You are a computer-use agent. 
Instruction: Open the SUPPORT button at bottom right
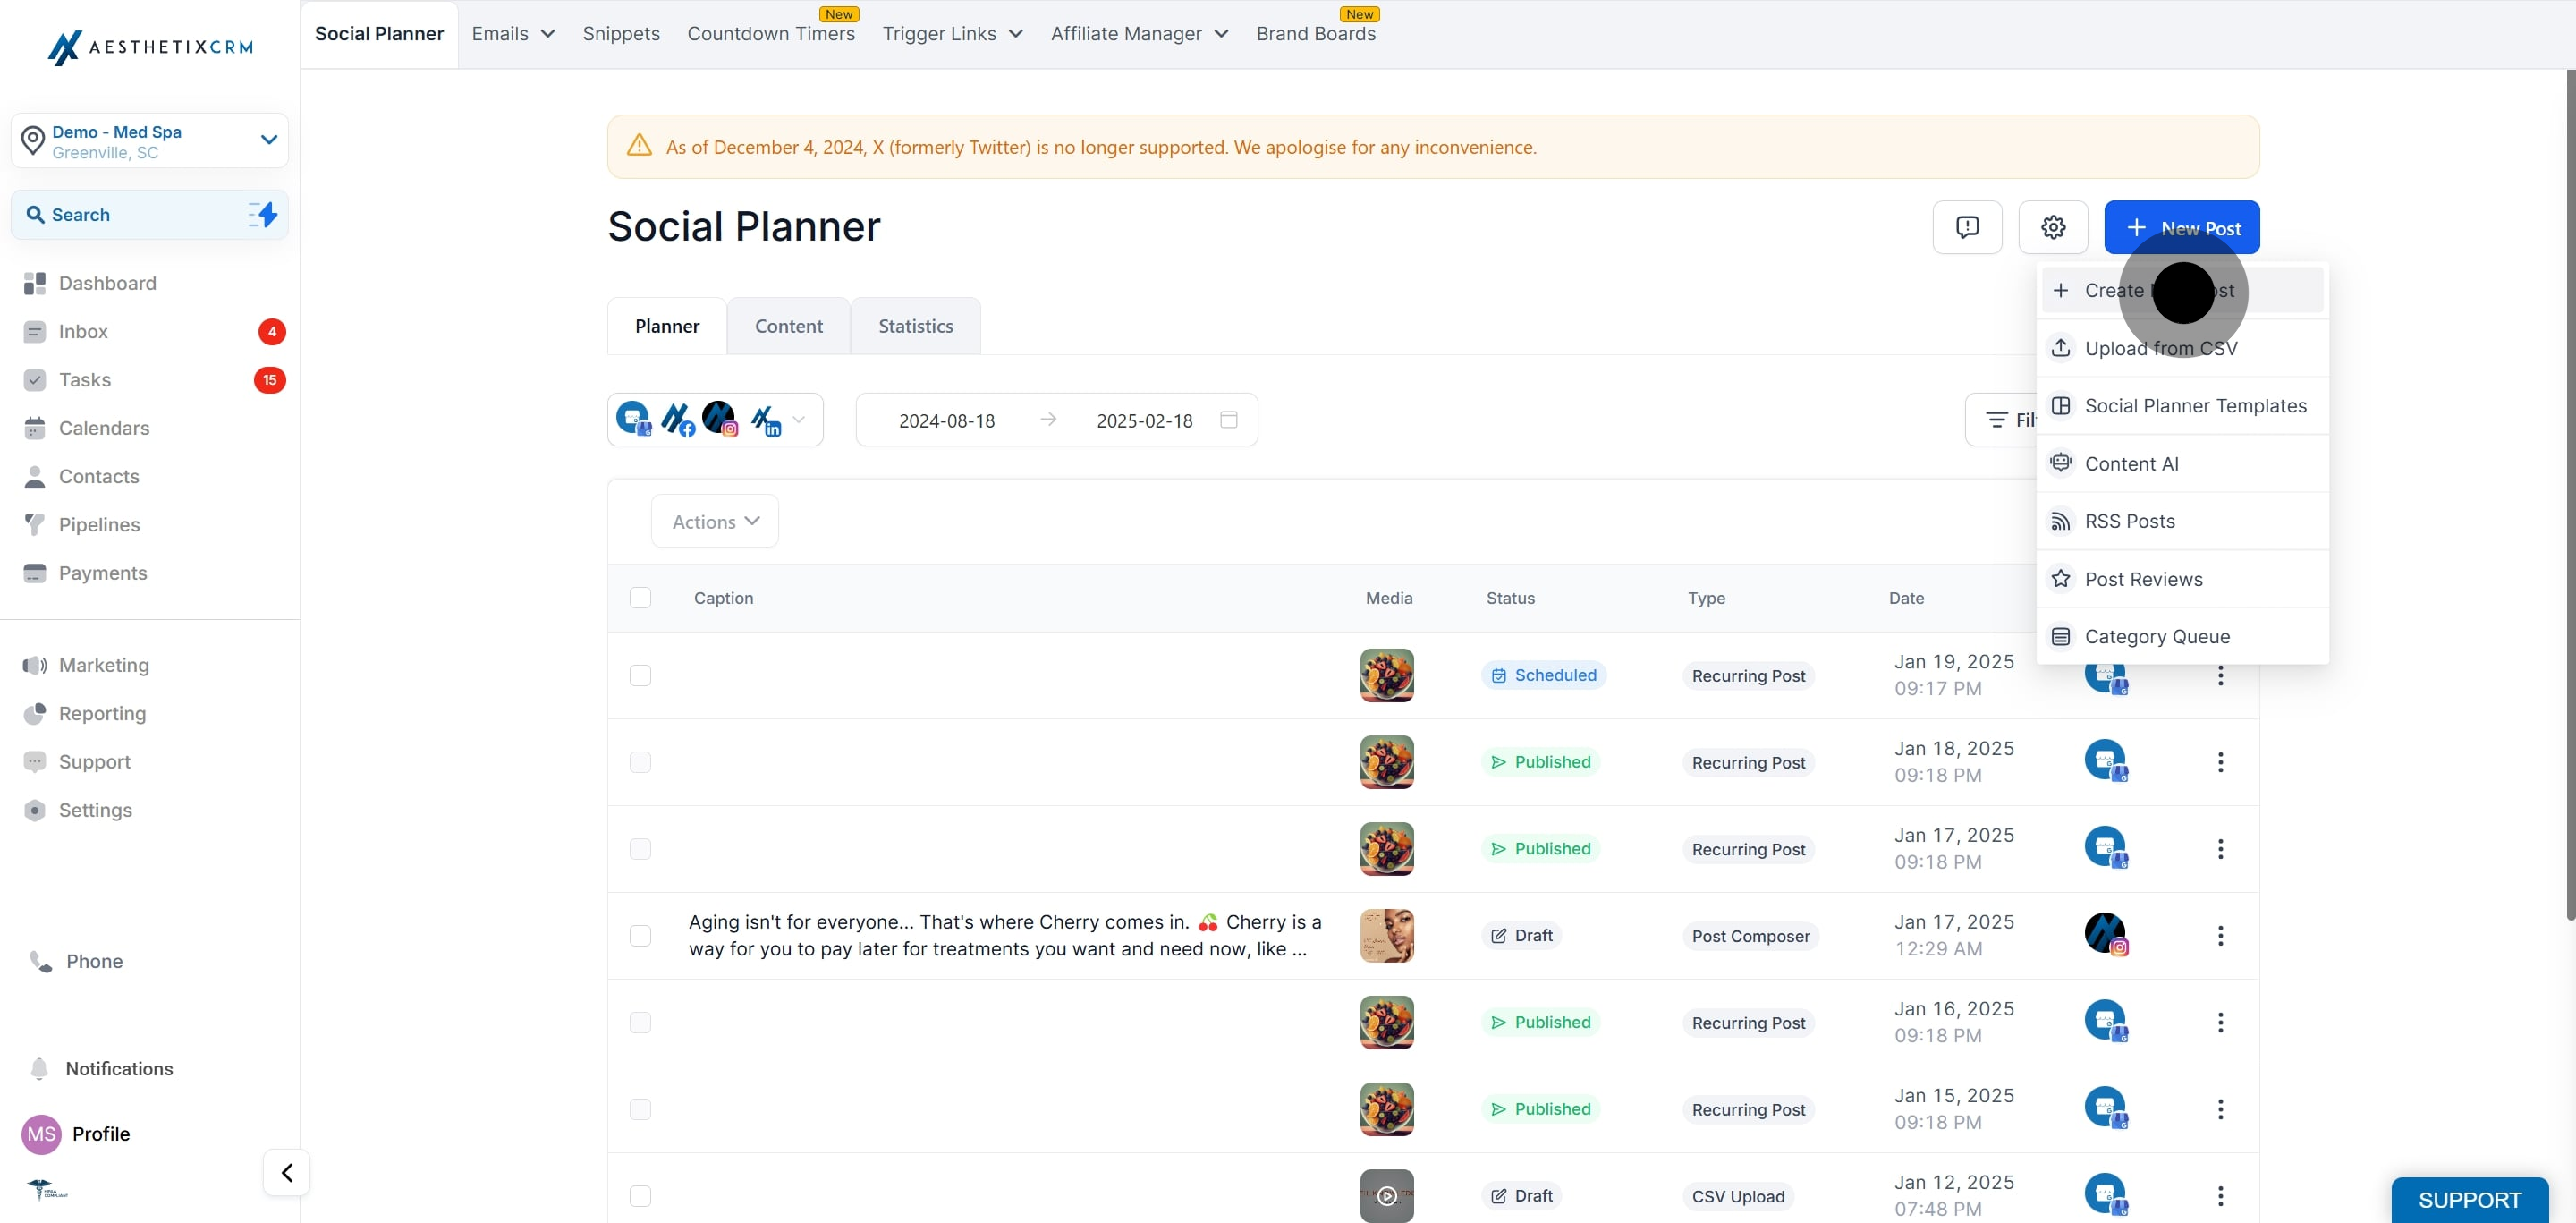(2468, 1200)
